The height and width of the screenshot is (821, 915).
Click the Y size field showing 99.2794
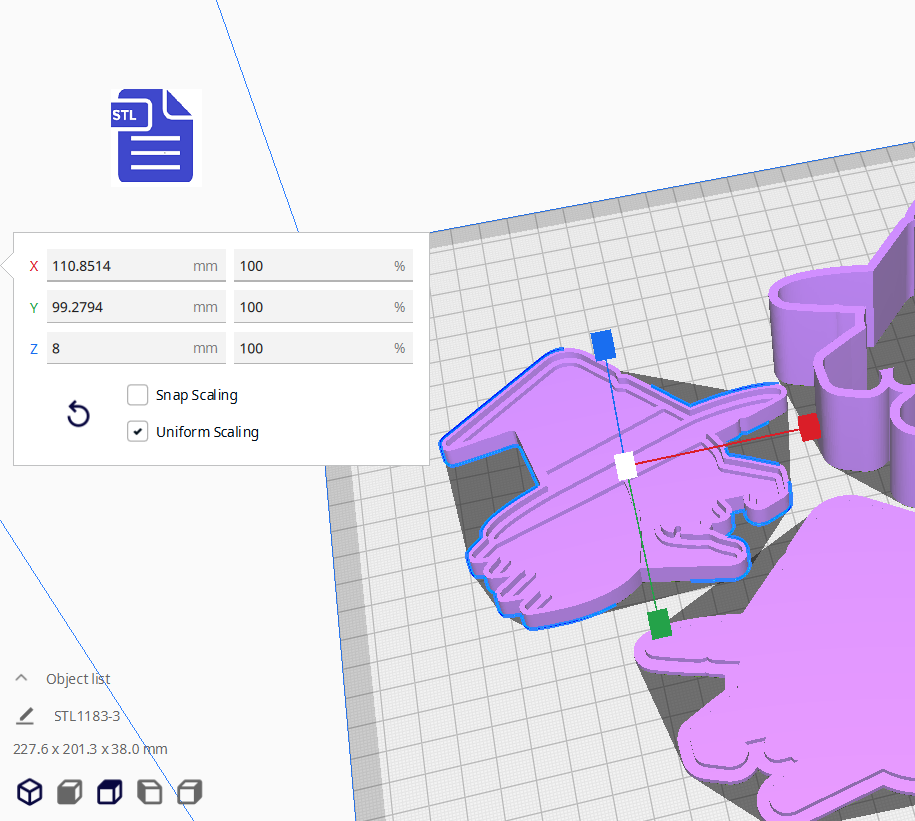click(x=118, y=307)
